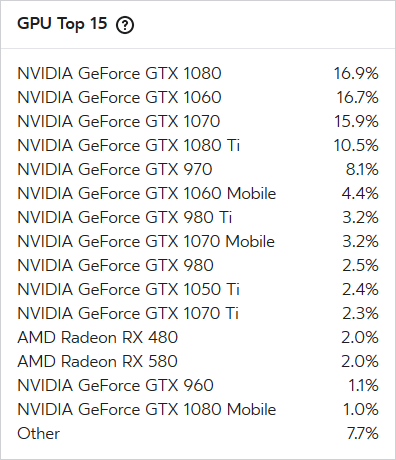Select the Other category row
The width and height of the screenshot is (396, 460).
click(x=198, y=433)
